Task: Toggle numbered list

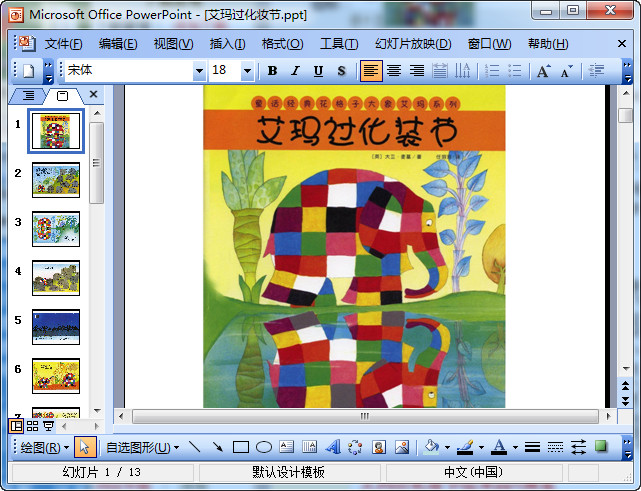Action: pyautogui.click(x=492, y=71)
